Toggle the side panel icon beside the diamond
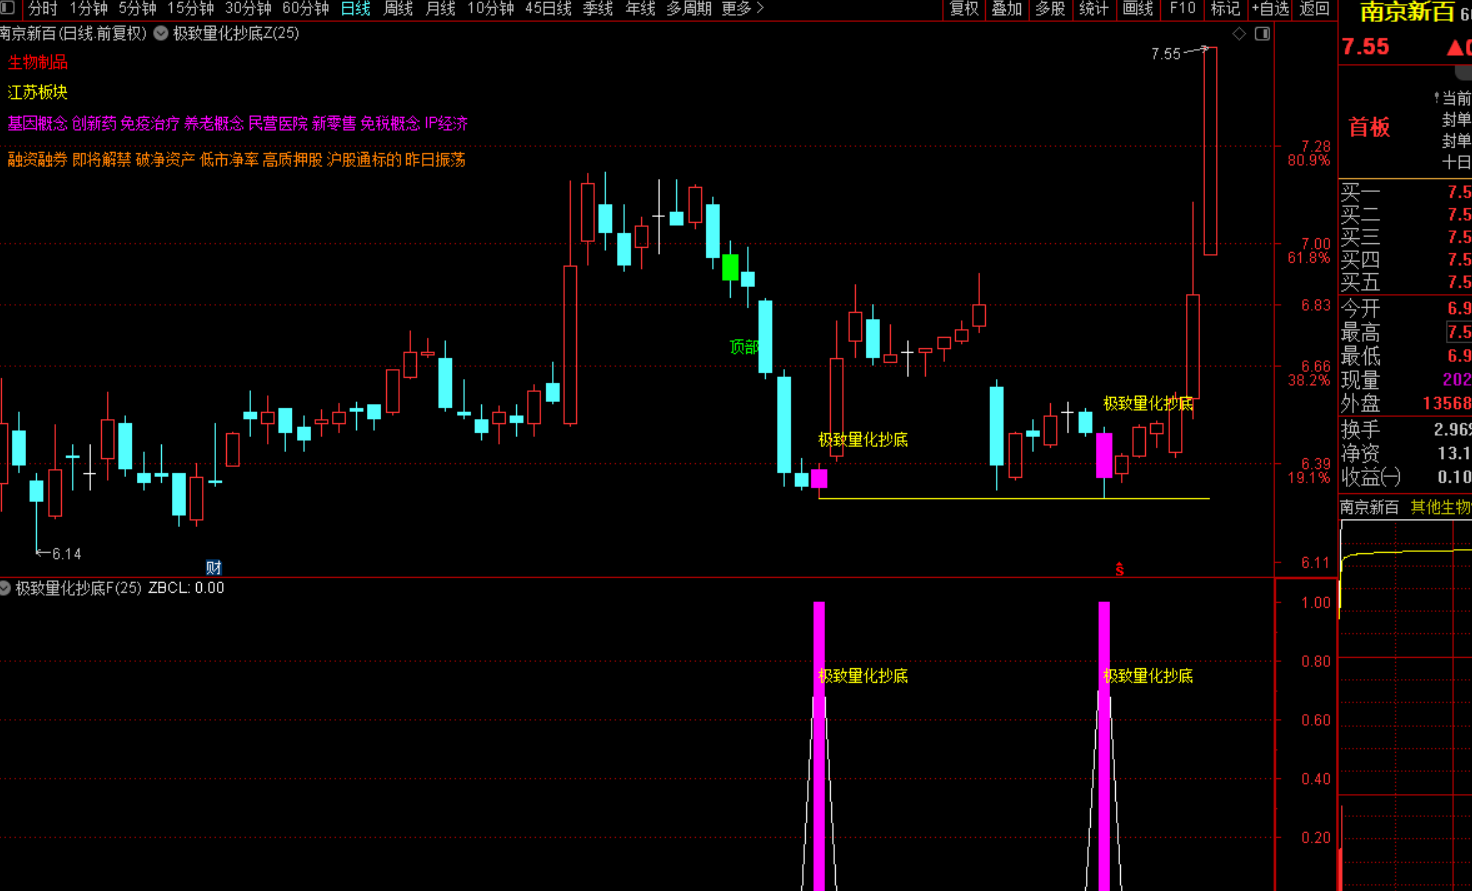Viewport: 1472px width, 891px height. [1262, 34]
